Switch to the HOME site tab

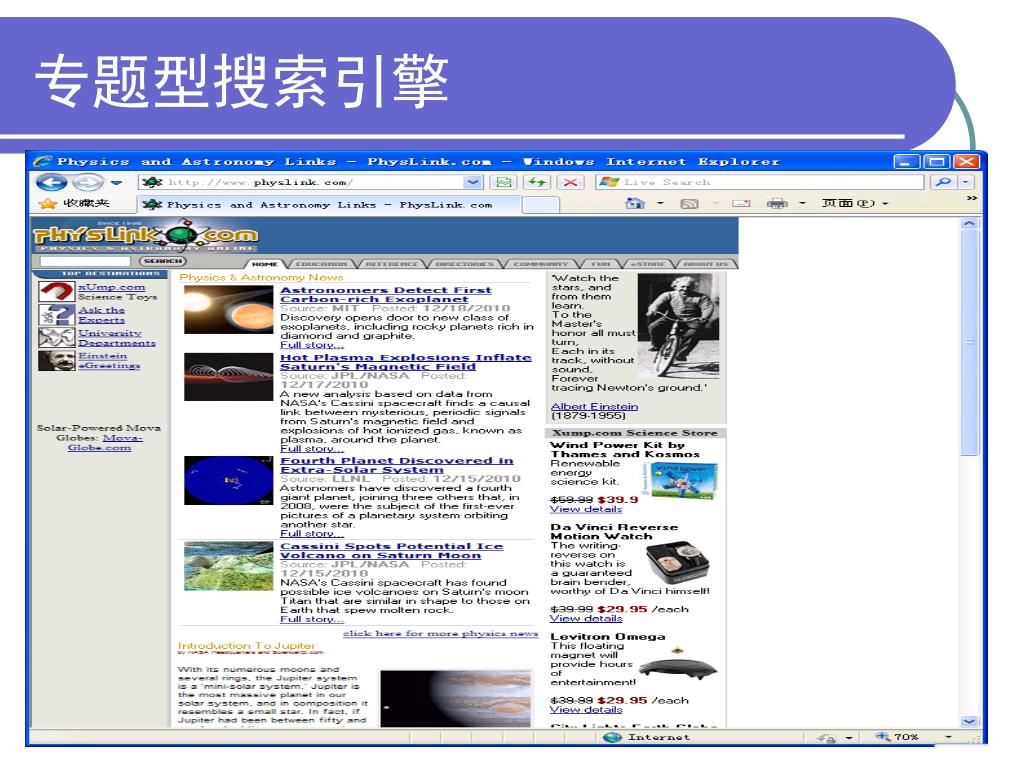tap(264, 264)
